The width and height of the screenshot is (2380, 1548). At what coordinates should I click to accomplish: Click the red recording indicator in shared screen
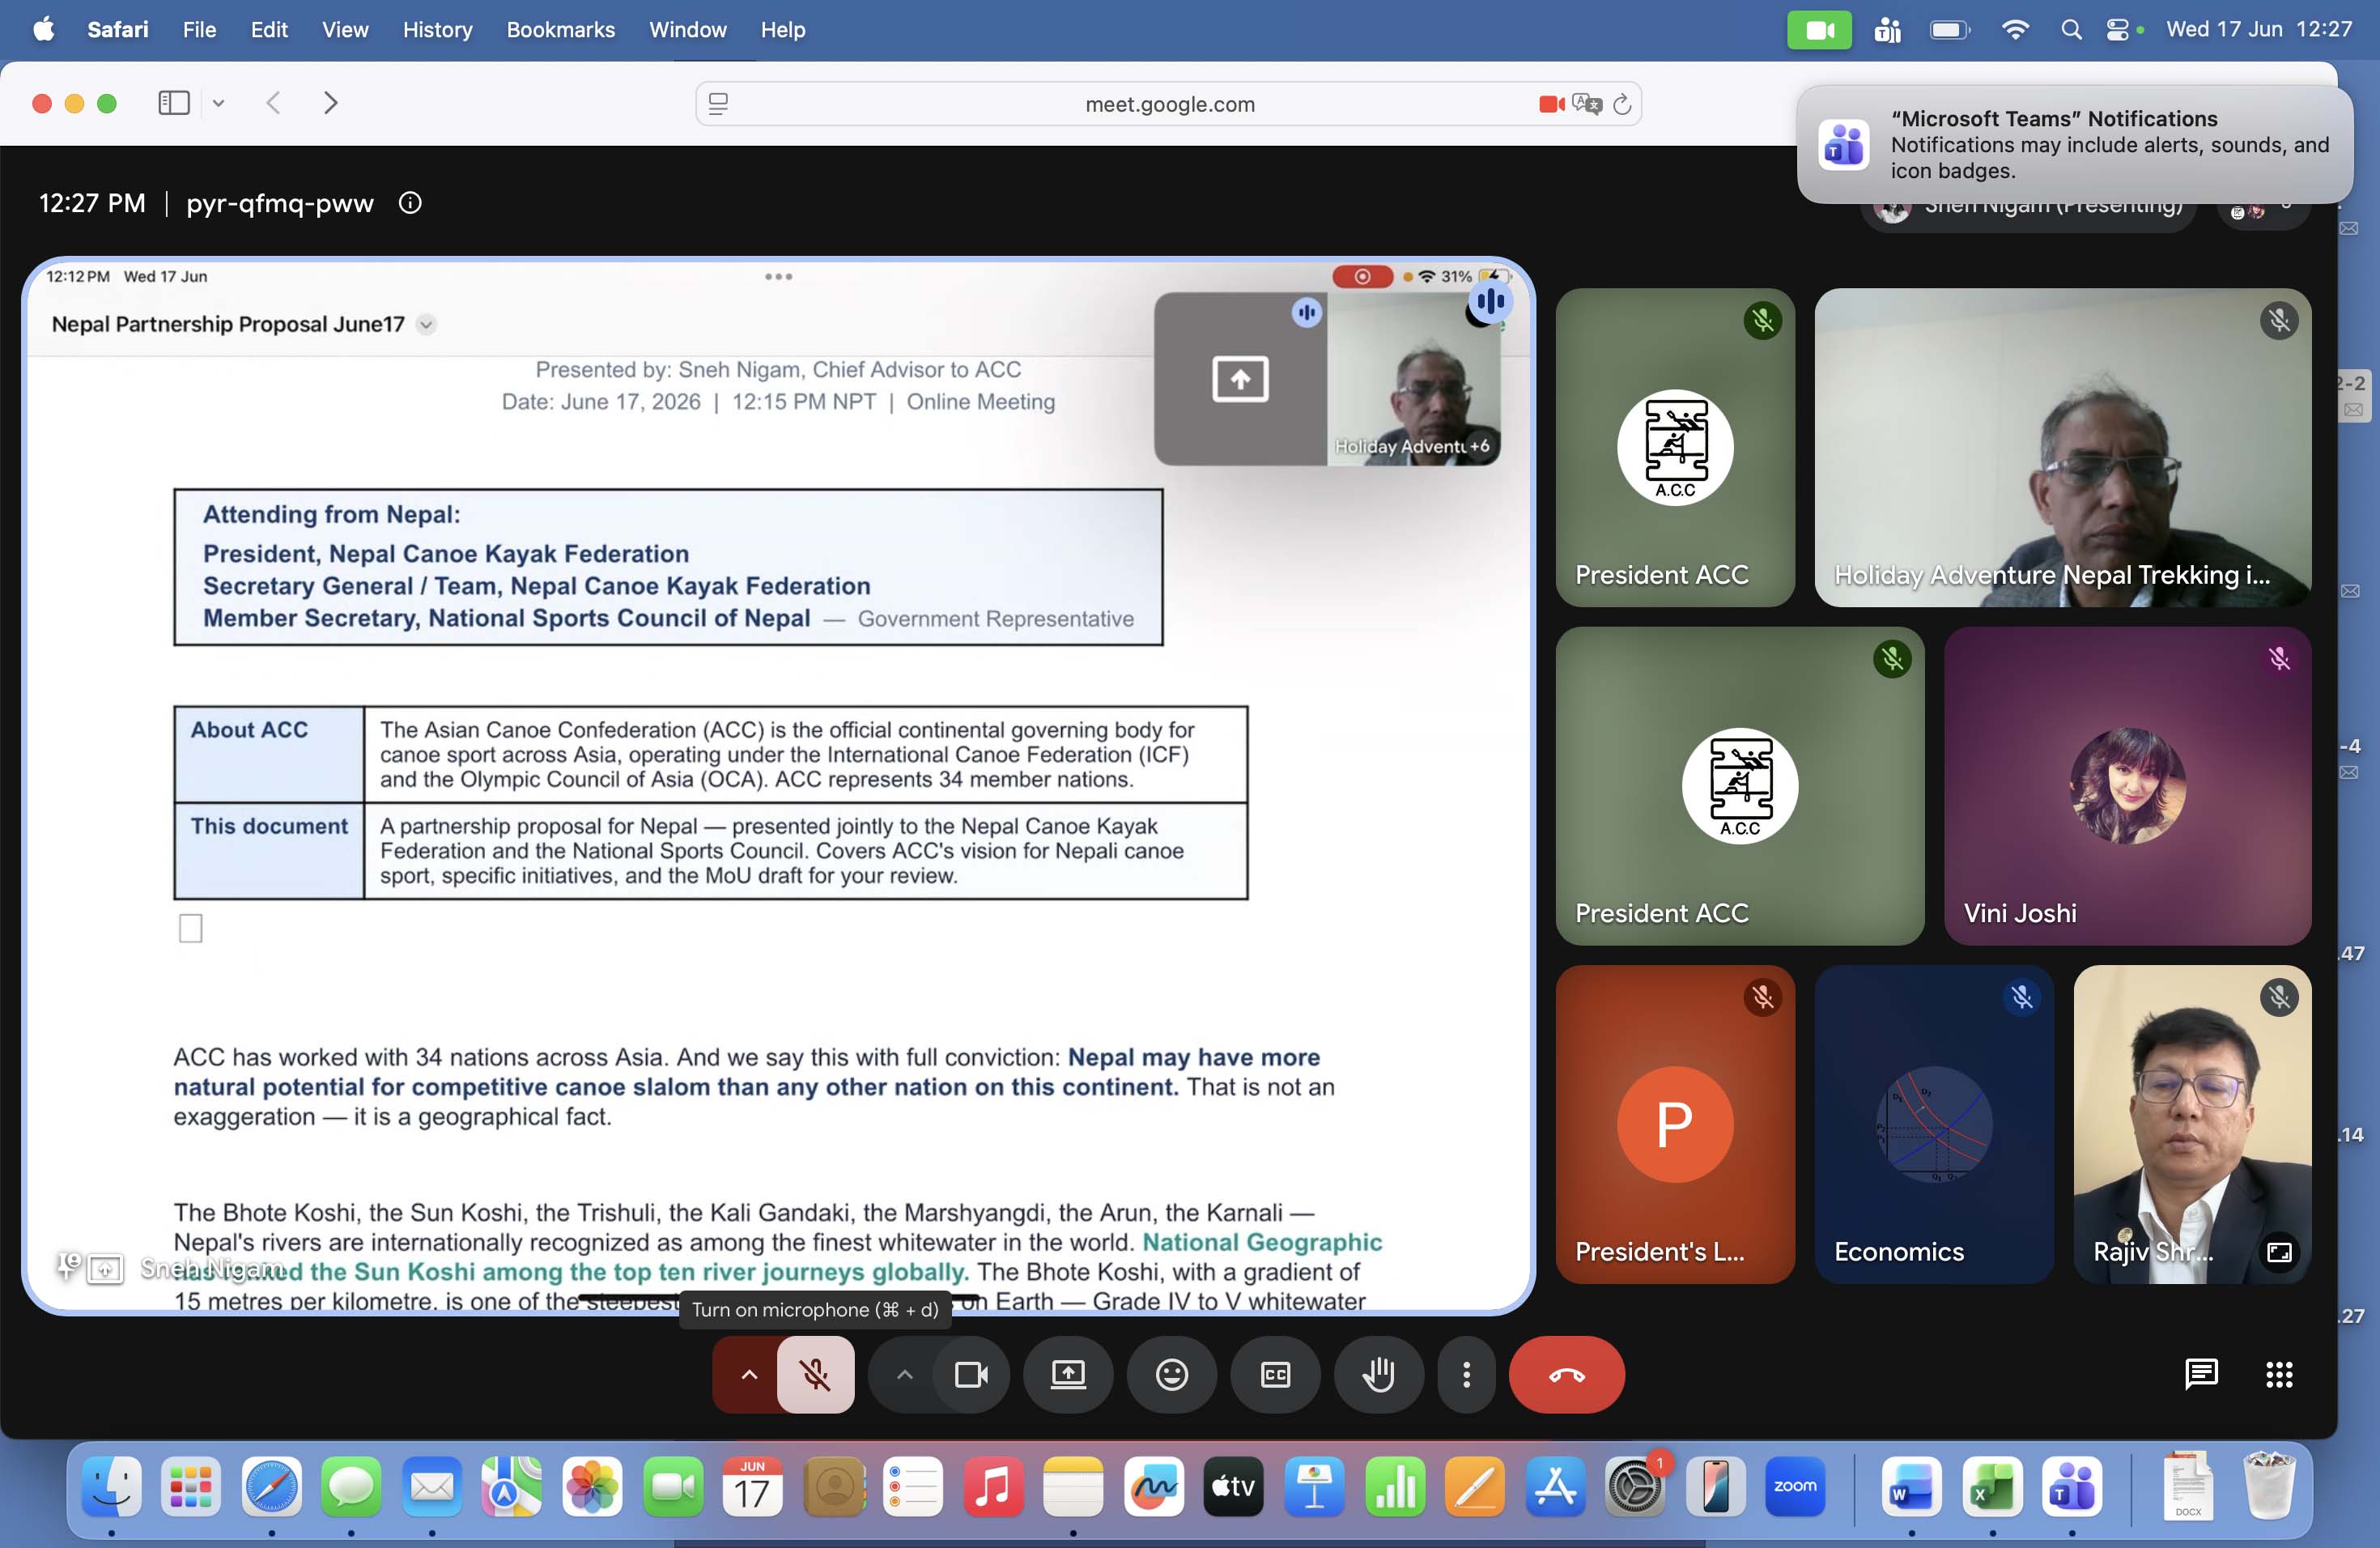(x=1362, y=277)
